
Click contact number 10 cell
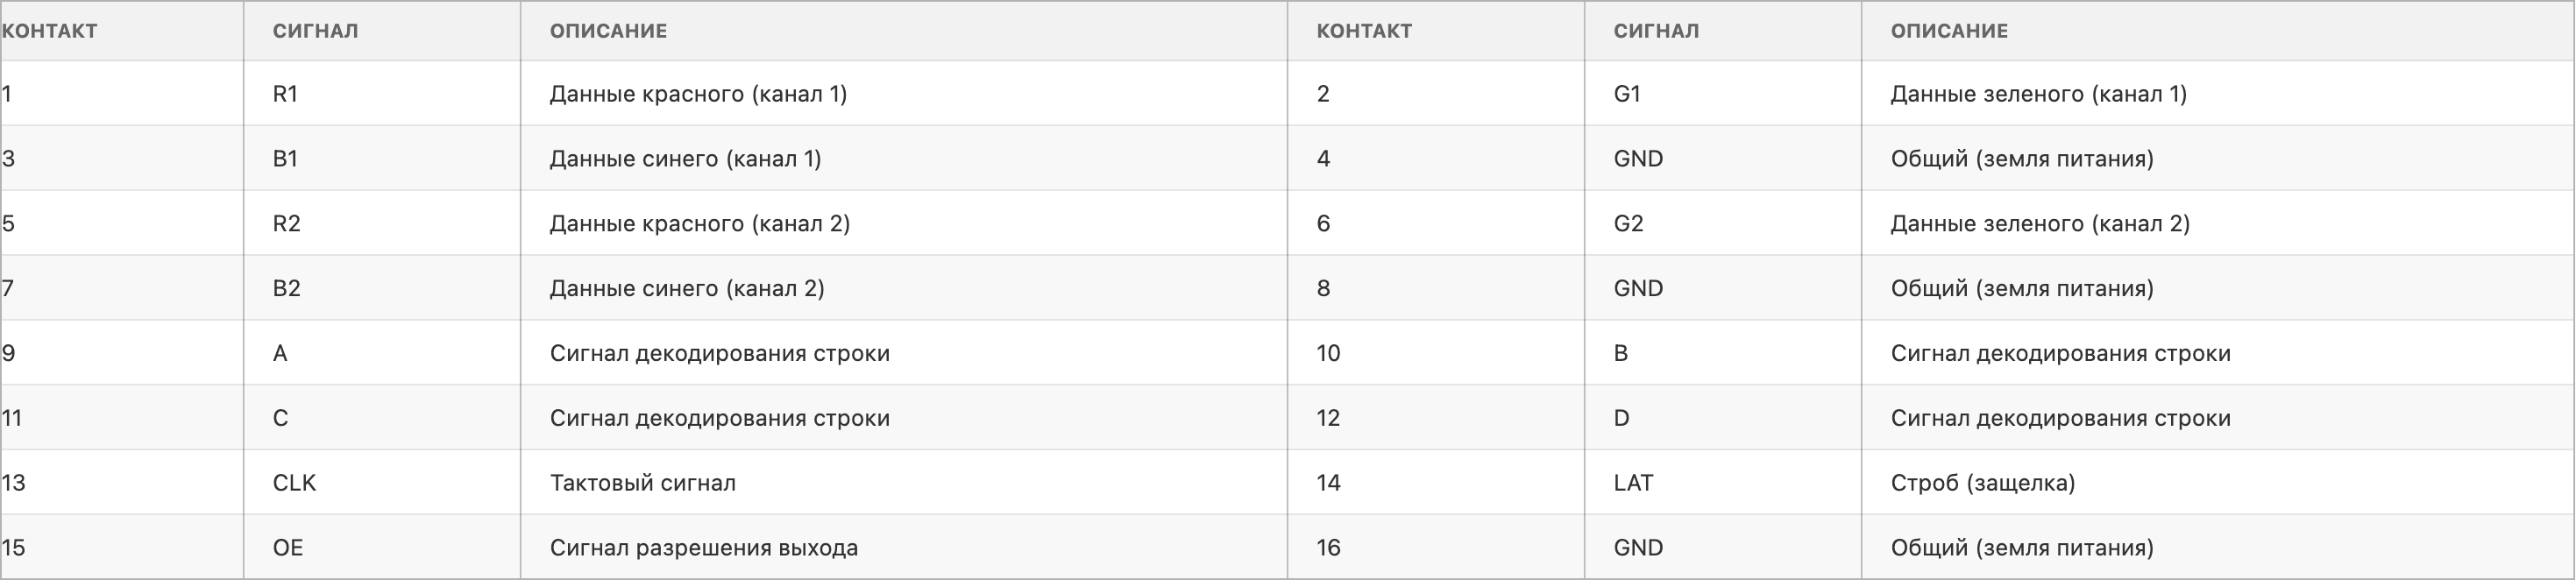click(1328, 354)
